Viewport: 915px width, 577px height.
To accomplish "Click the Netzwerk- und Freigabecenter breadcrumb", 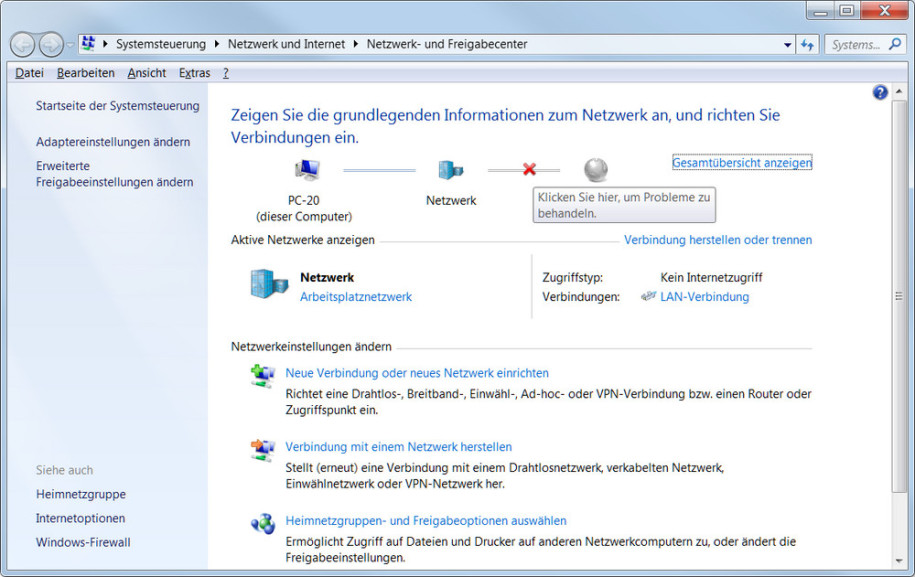I will pos(447,44).
